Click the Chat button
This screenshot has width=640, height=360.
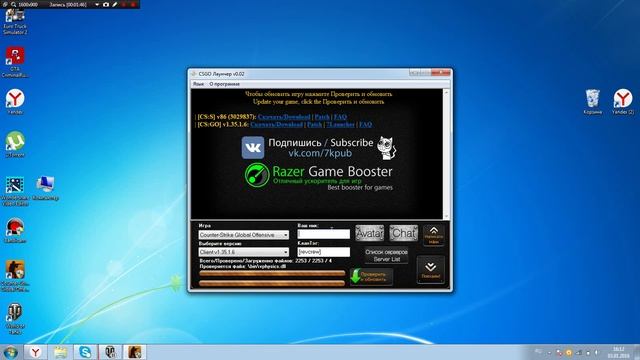(403, 233)
